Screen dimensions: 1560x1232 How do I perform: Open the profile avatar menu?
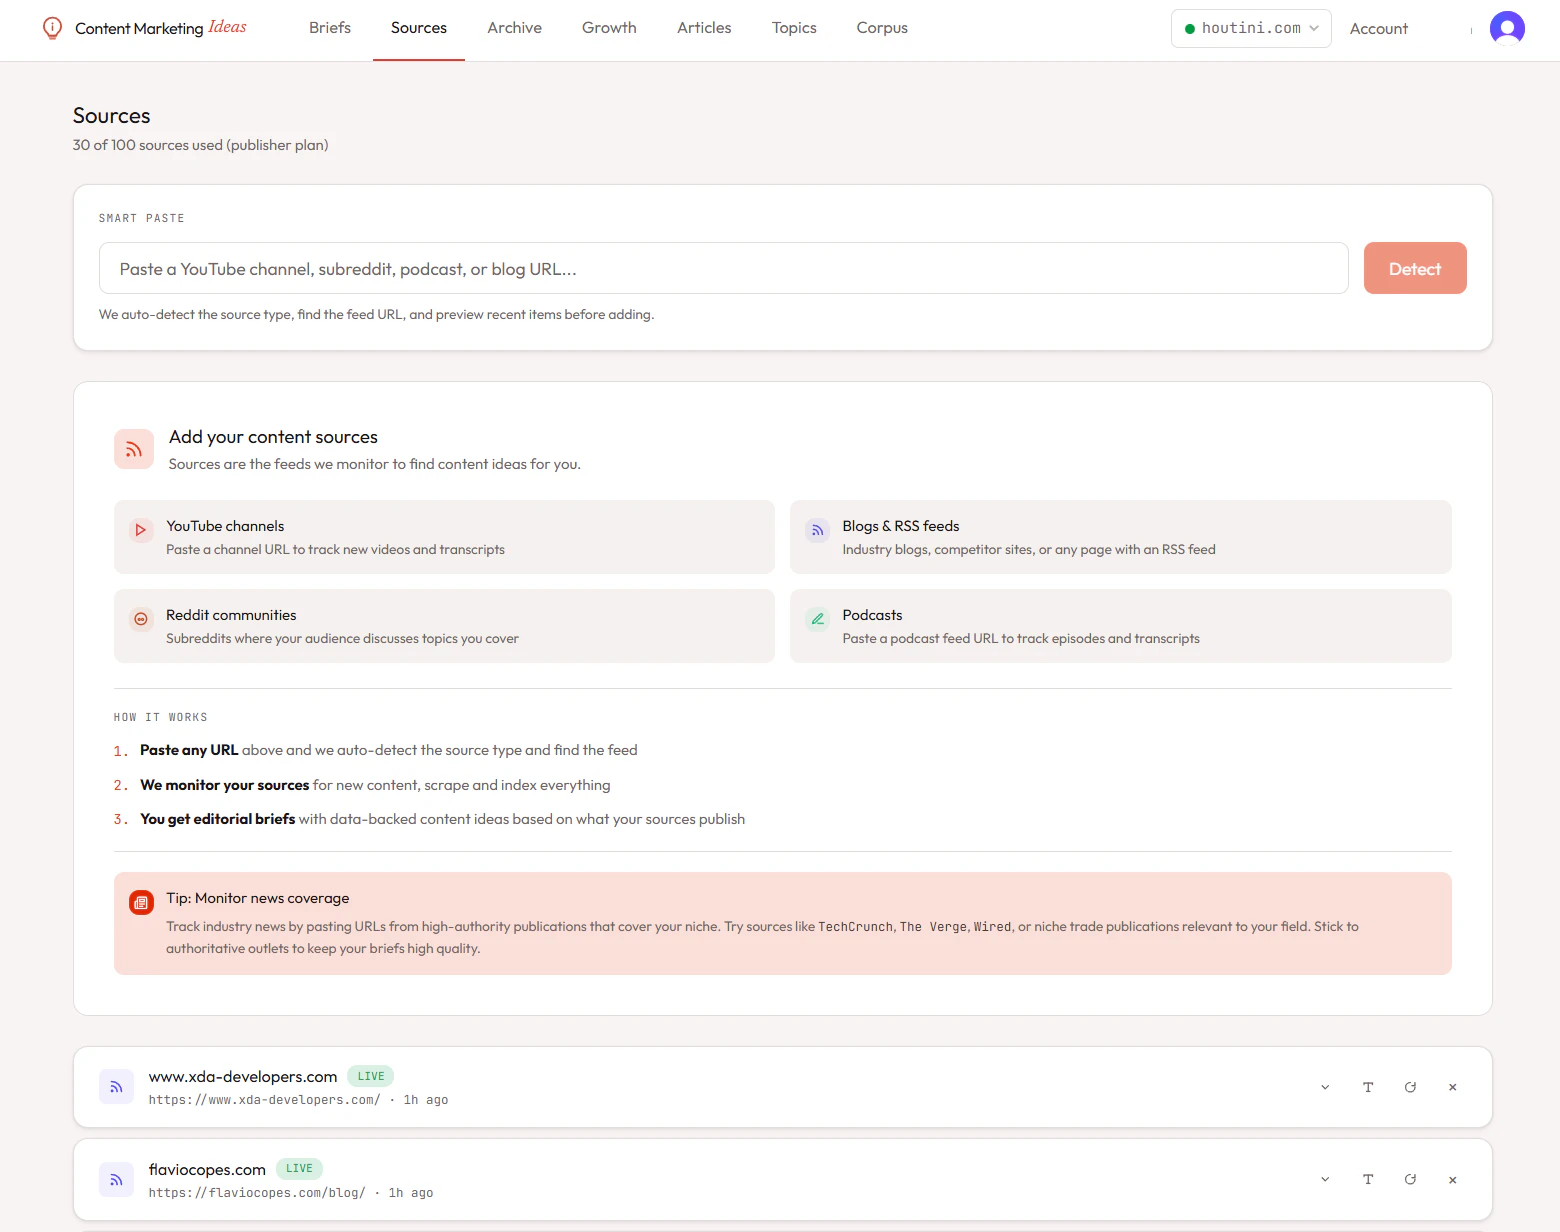pos(1507,28)
